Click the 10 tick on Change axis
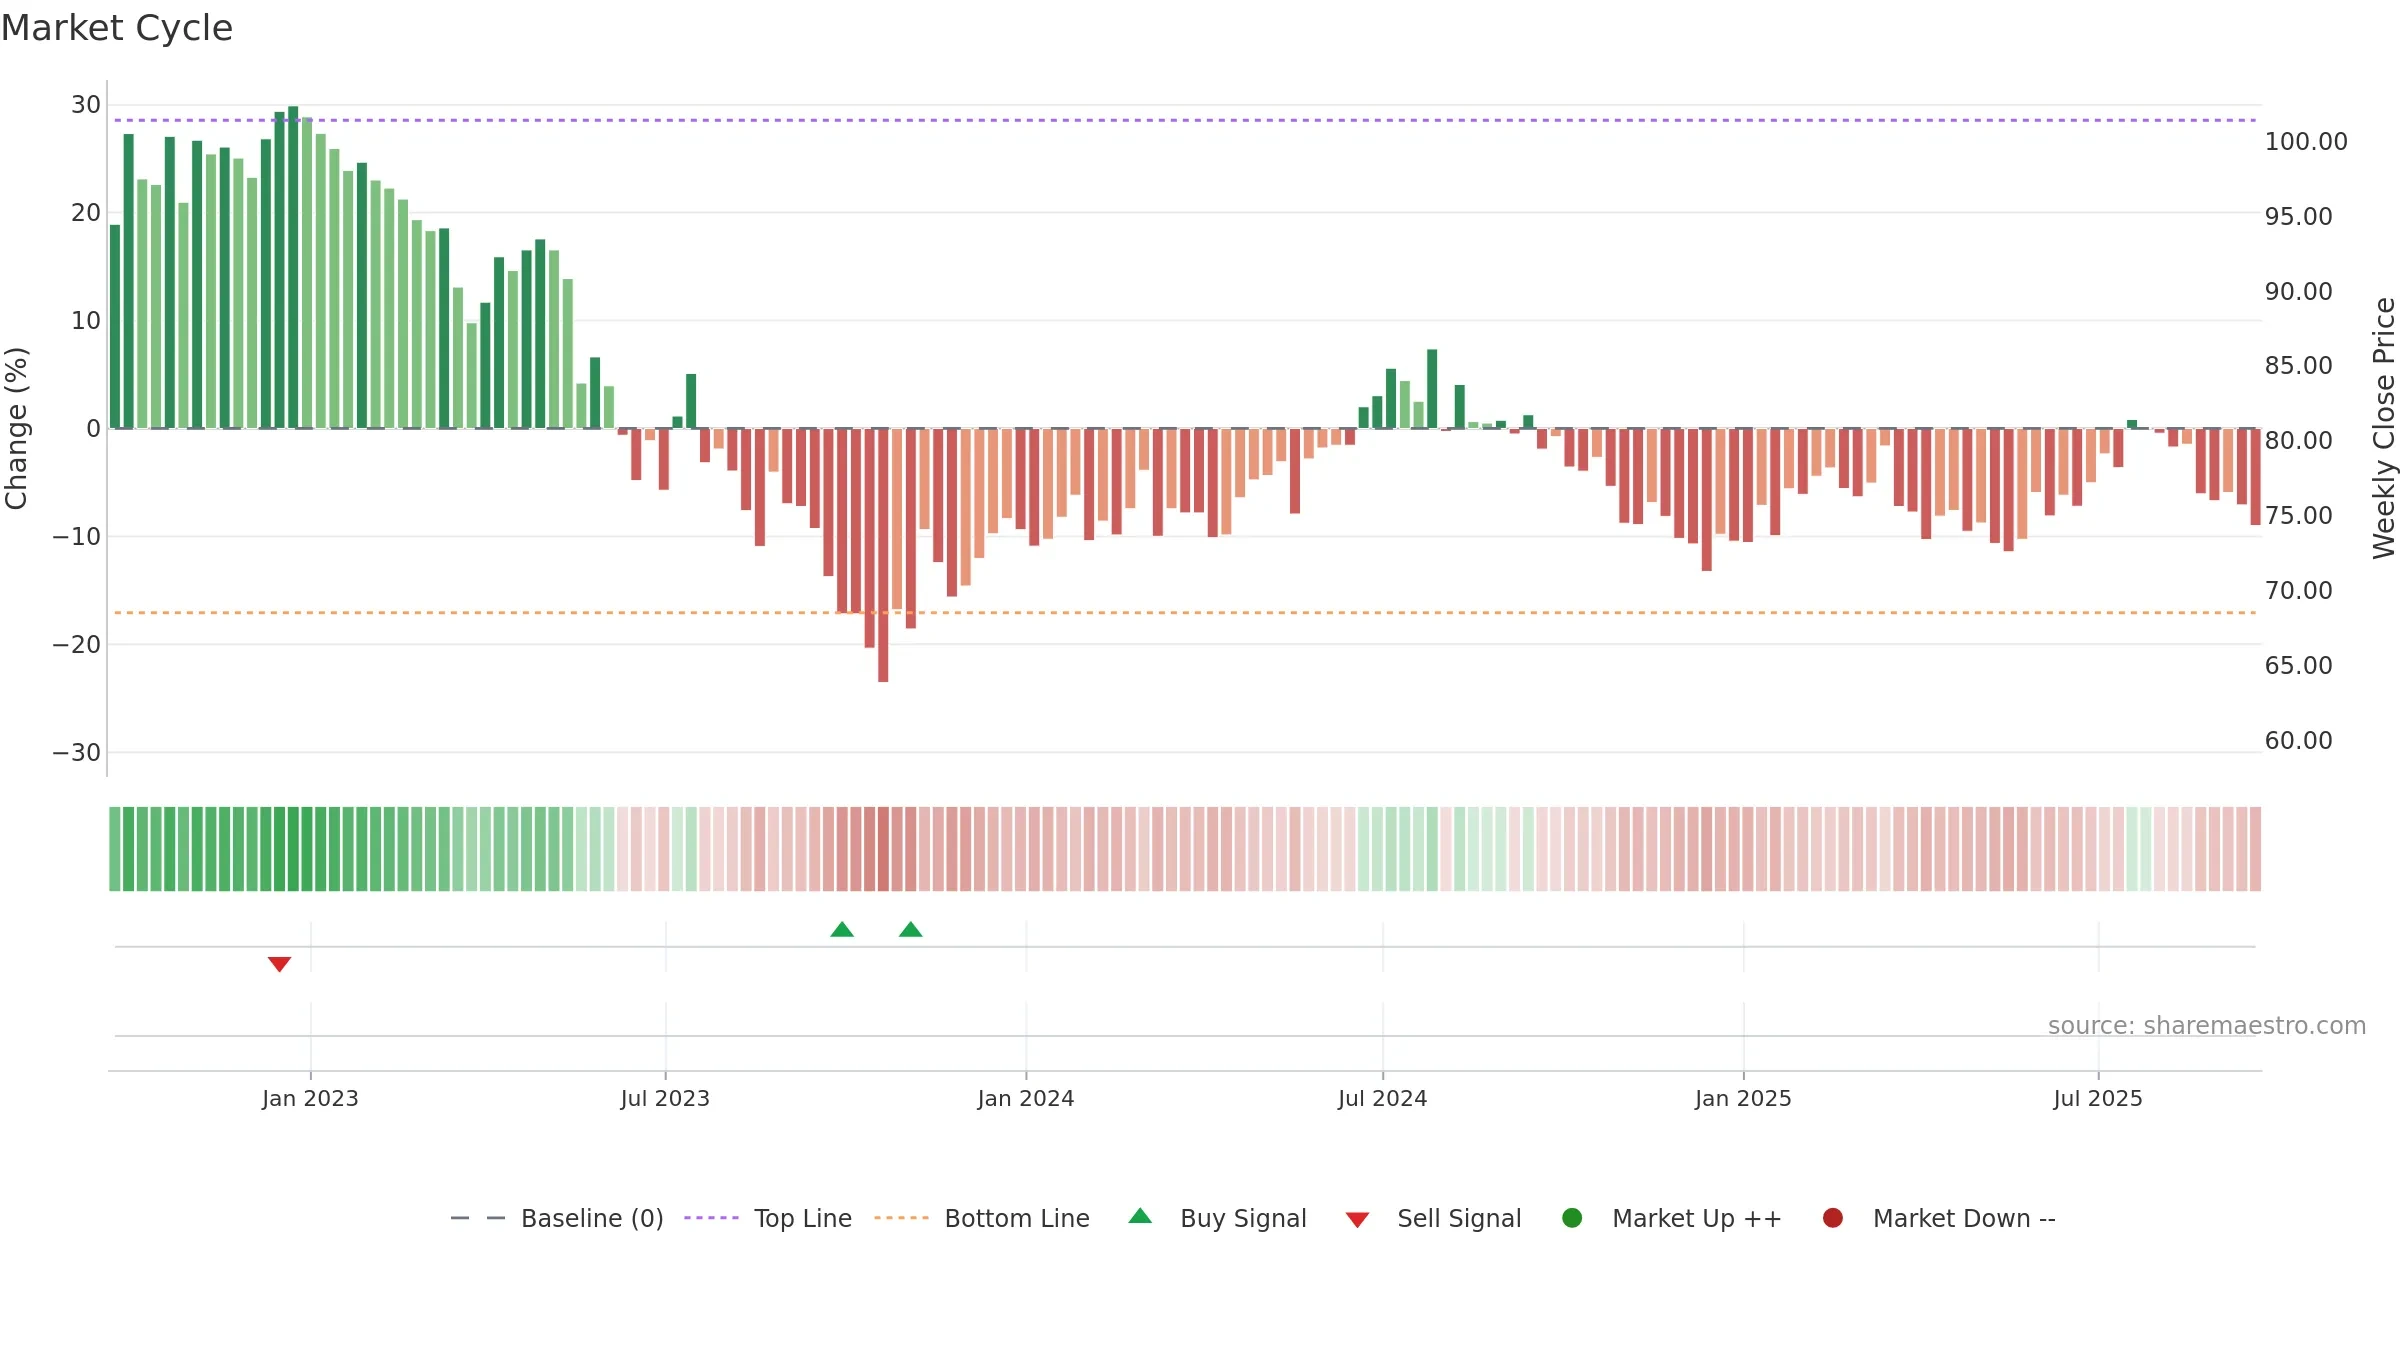The height and width of the screenshot is (1350, 2400). (x=86, y=320)
